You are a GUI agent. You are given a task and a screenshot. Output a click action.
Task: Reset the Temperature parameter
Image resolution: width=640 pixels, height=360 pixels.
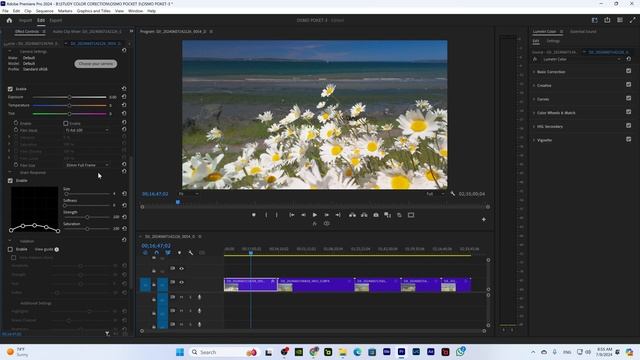124,105
